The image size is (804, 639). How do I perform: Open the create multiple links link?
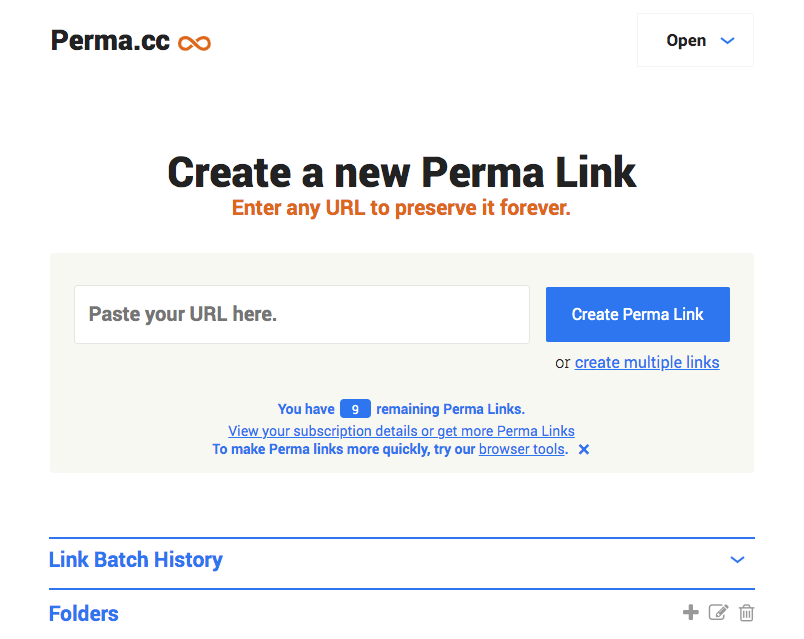(x=647, y=362)
